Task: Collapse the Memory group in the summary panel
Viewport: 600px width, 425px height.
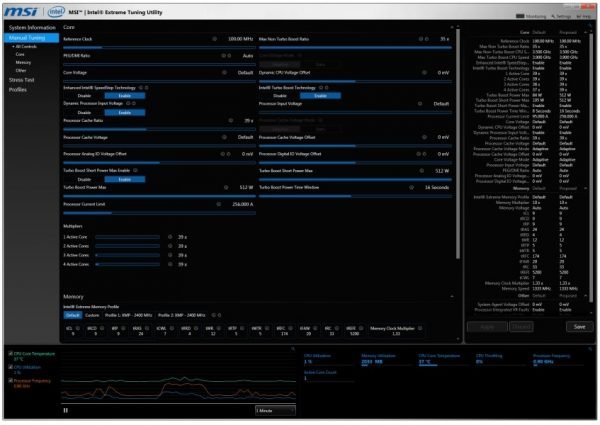Action: point(585,189)
